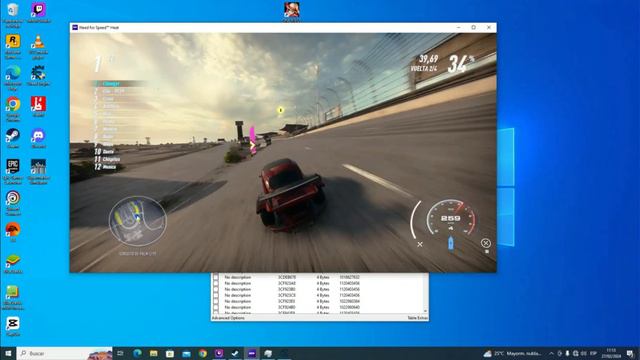Click the circular minimap in the game
640x360 pixels.
138,221
